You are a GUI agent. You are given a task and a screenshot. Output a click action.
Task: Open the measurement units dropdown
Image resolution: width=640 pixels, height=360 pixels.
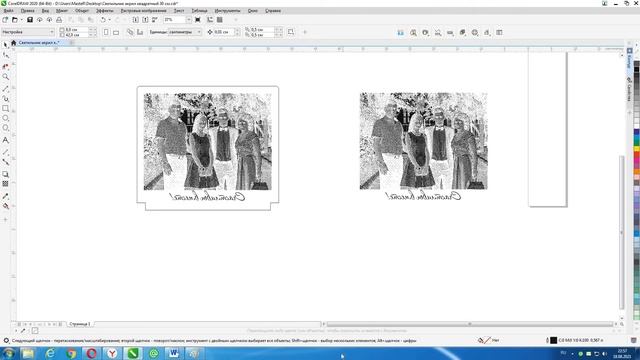199,32
